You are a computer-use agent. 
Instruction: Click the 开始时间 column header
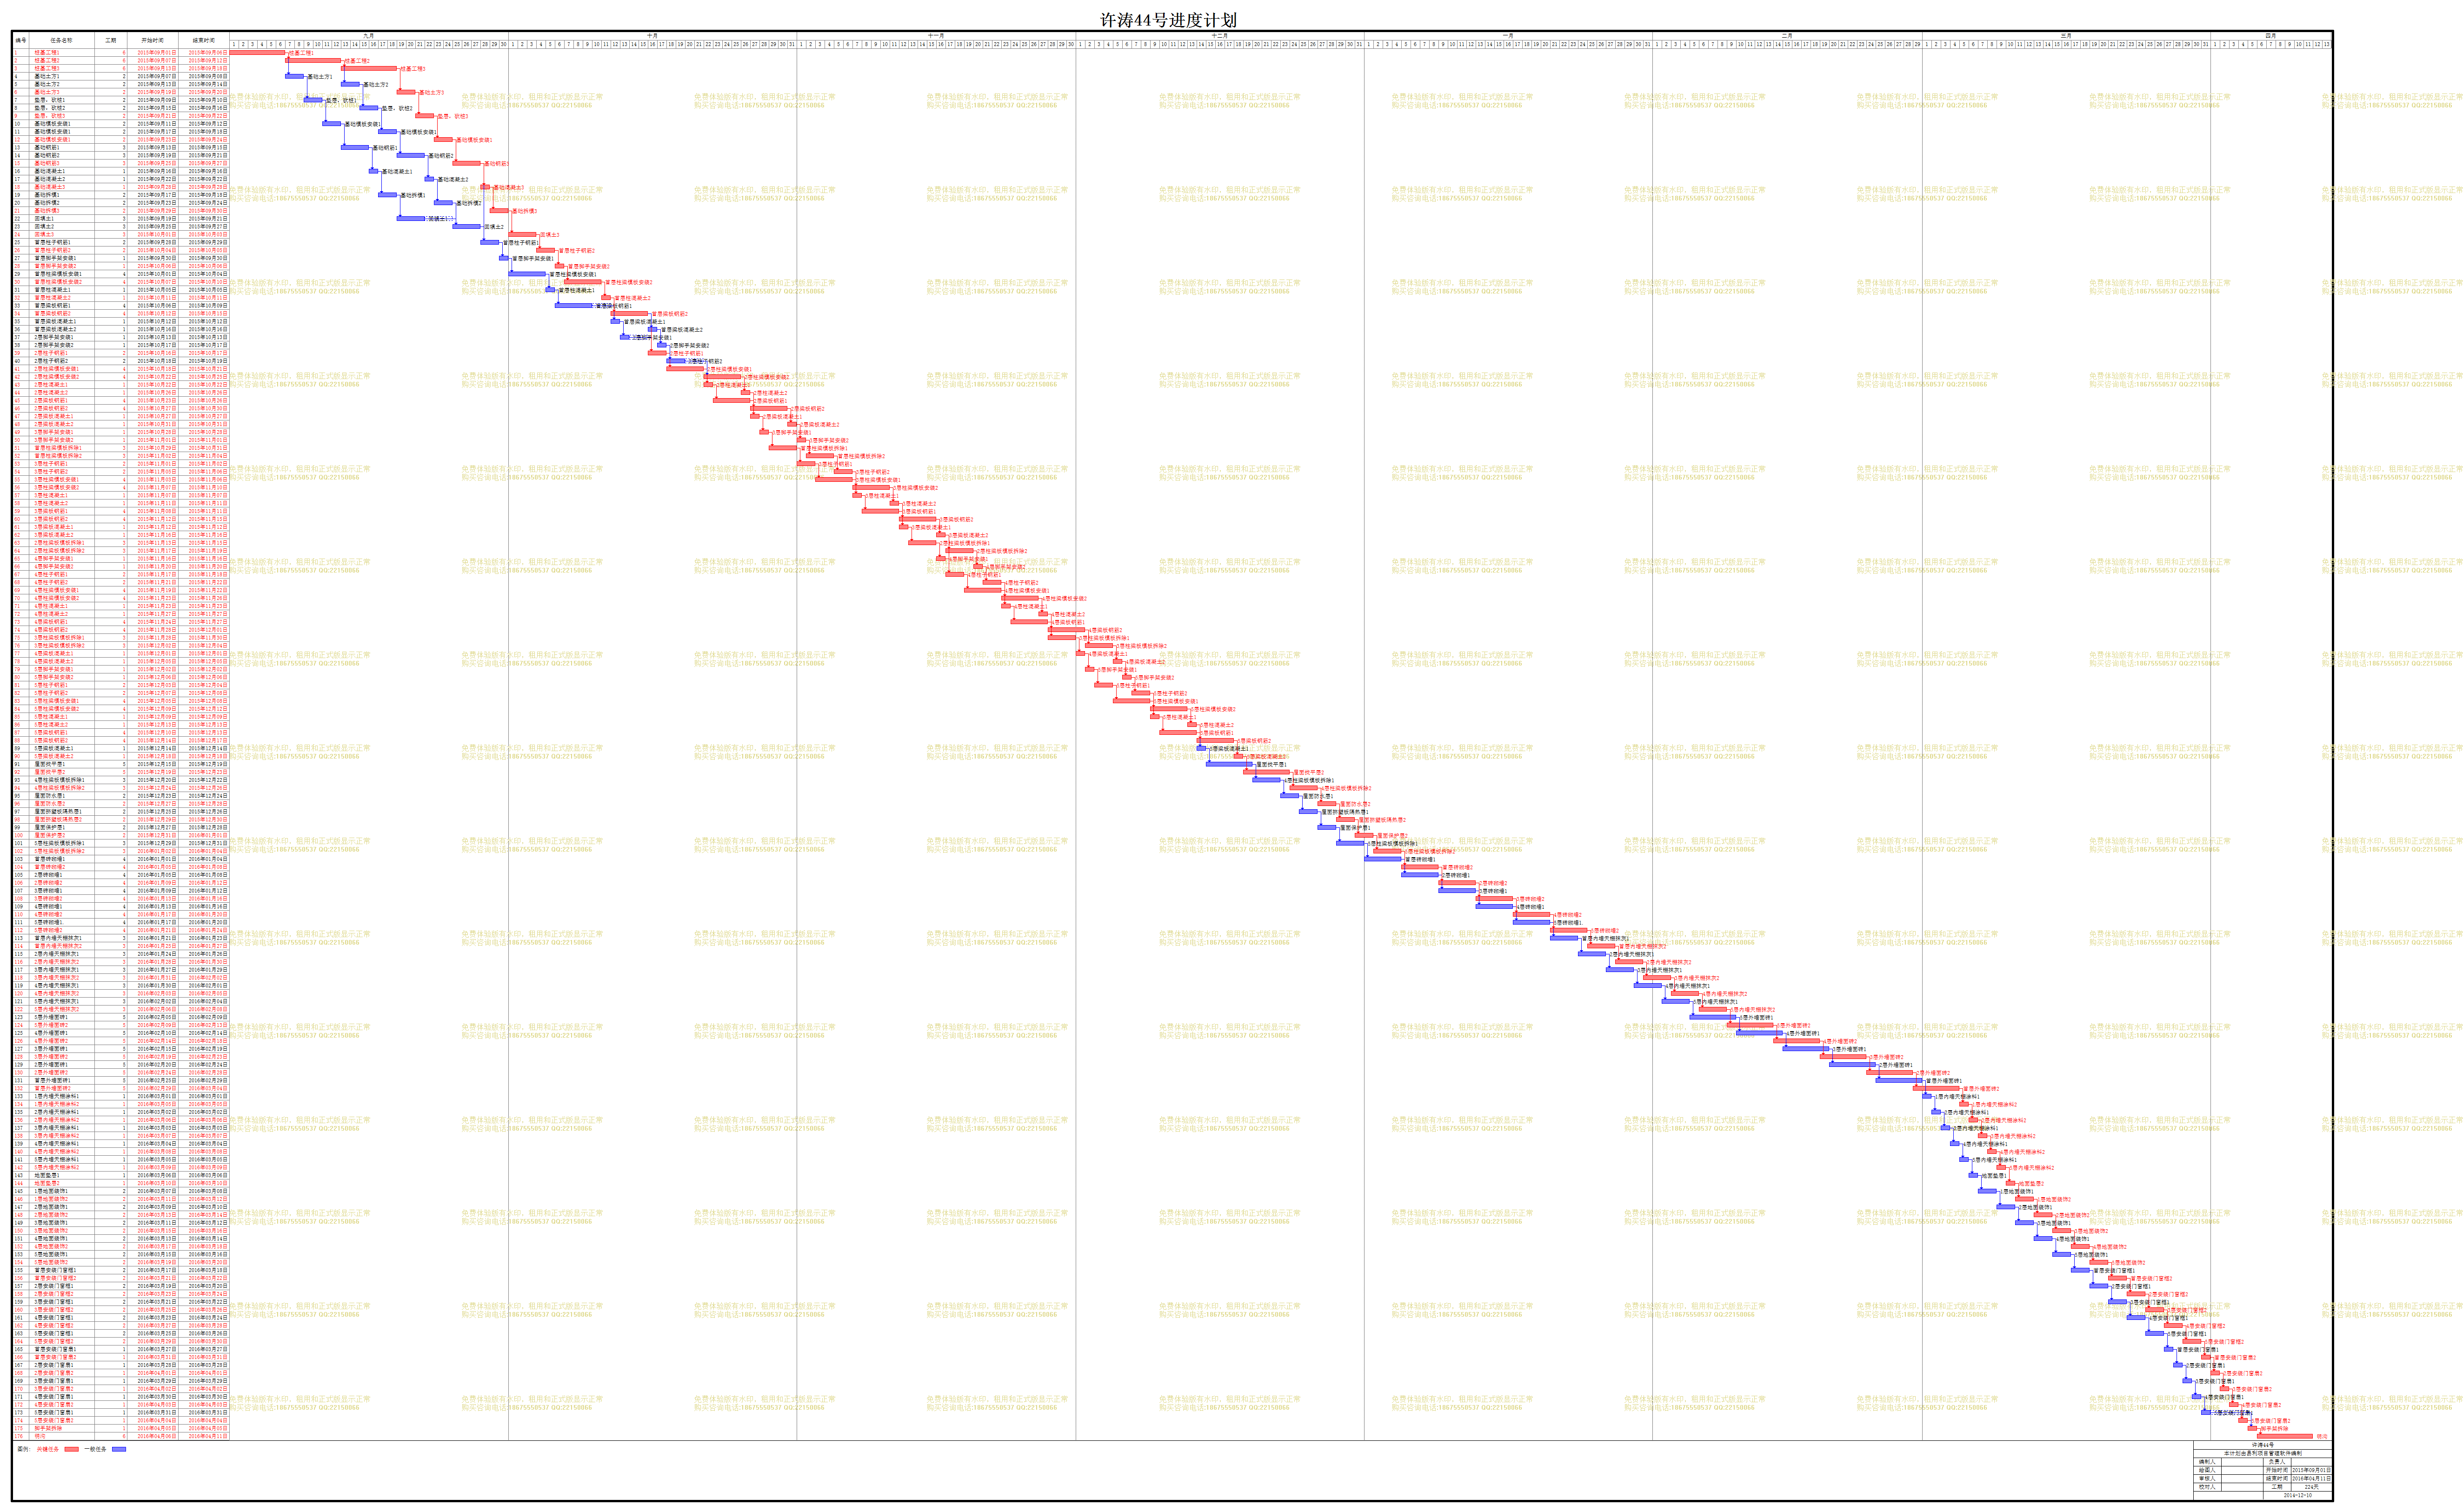pyautogui.click(x=152, y=41)
